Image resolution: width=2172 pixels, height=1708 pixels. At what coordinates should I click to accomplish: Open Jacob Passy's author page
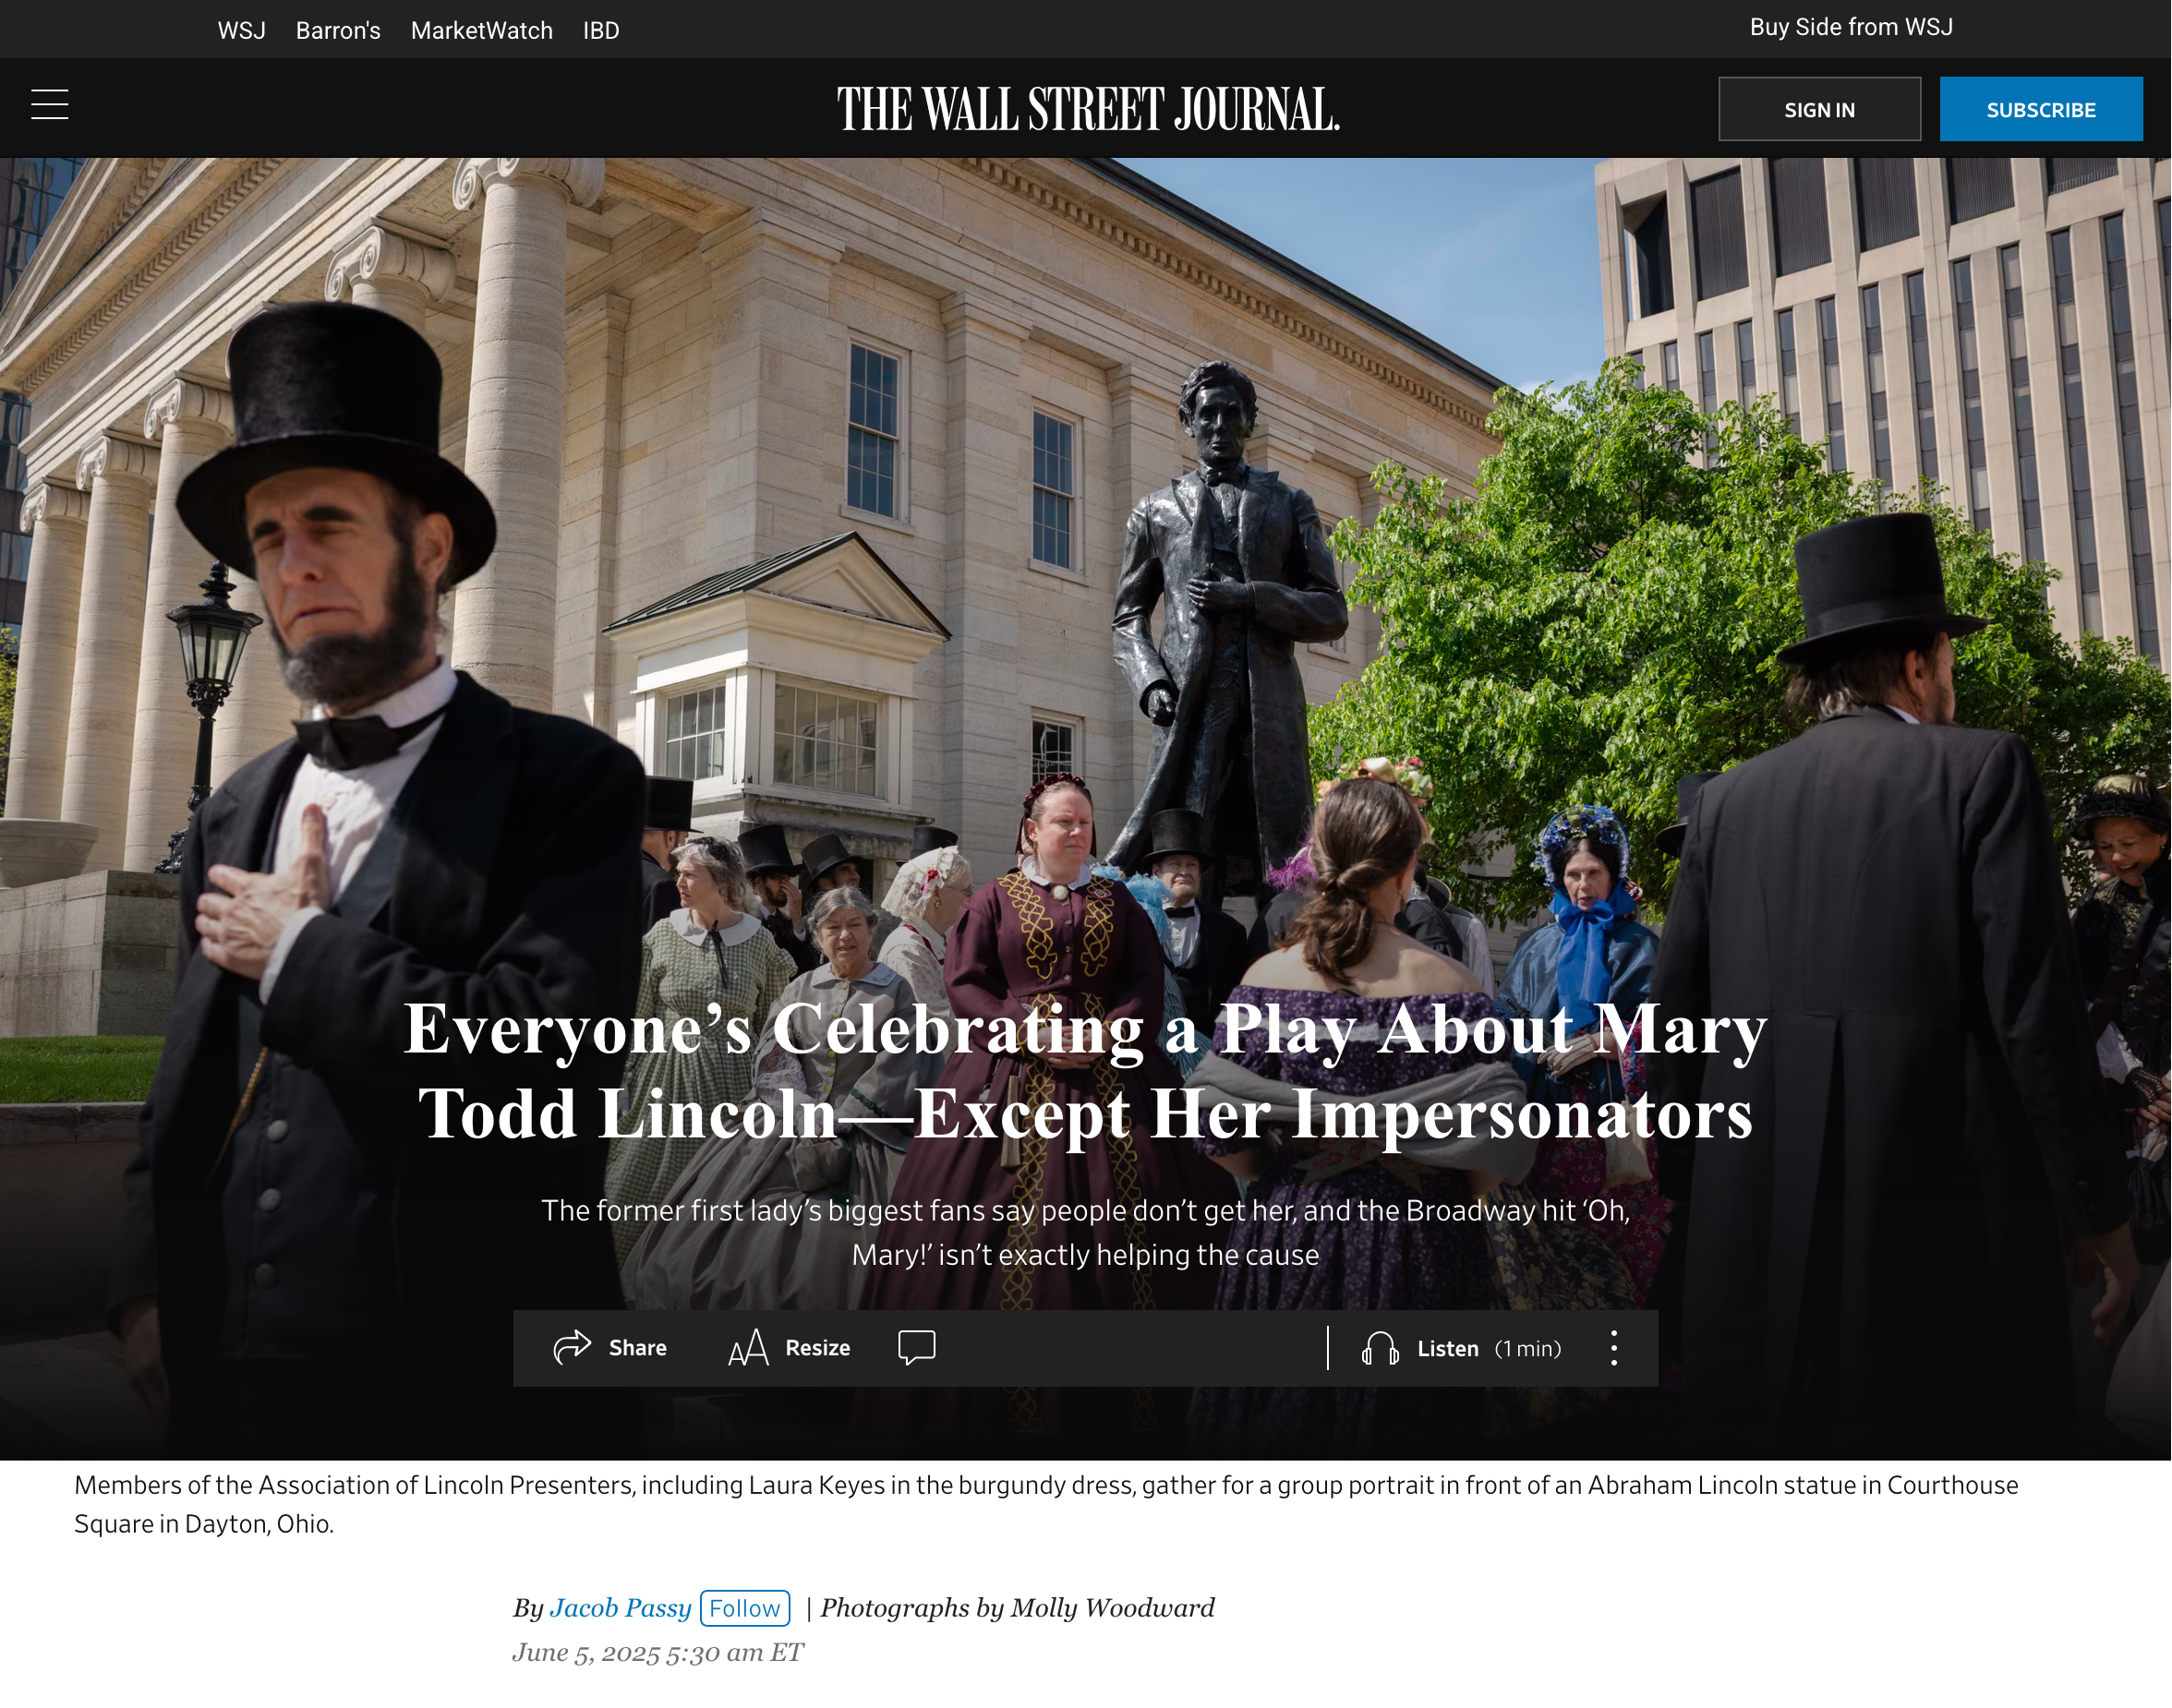[620, 1608]
